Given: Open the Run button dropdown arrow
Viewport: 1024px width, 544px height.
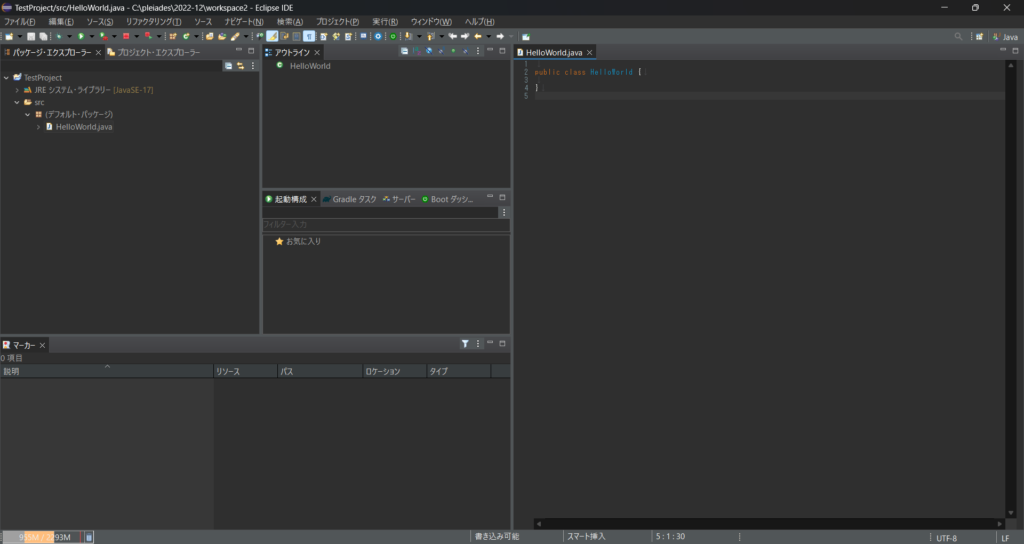Looking at the screenshot, I should (91, 36).
